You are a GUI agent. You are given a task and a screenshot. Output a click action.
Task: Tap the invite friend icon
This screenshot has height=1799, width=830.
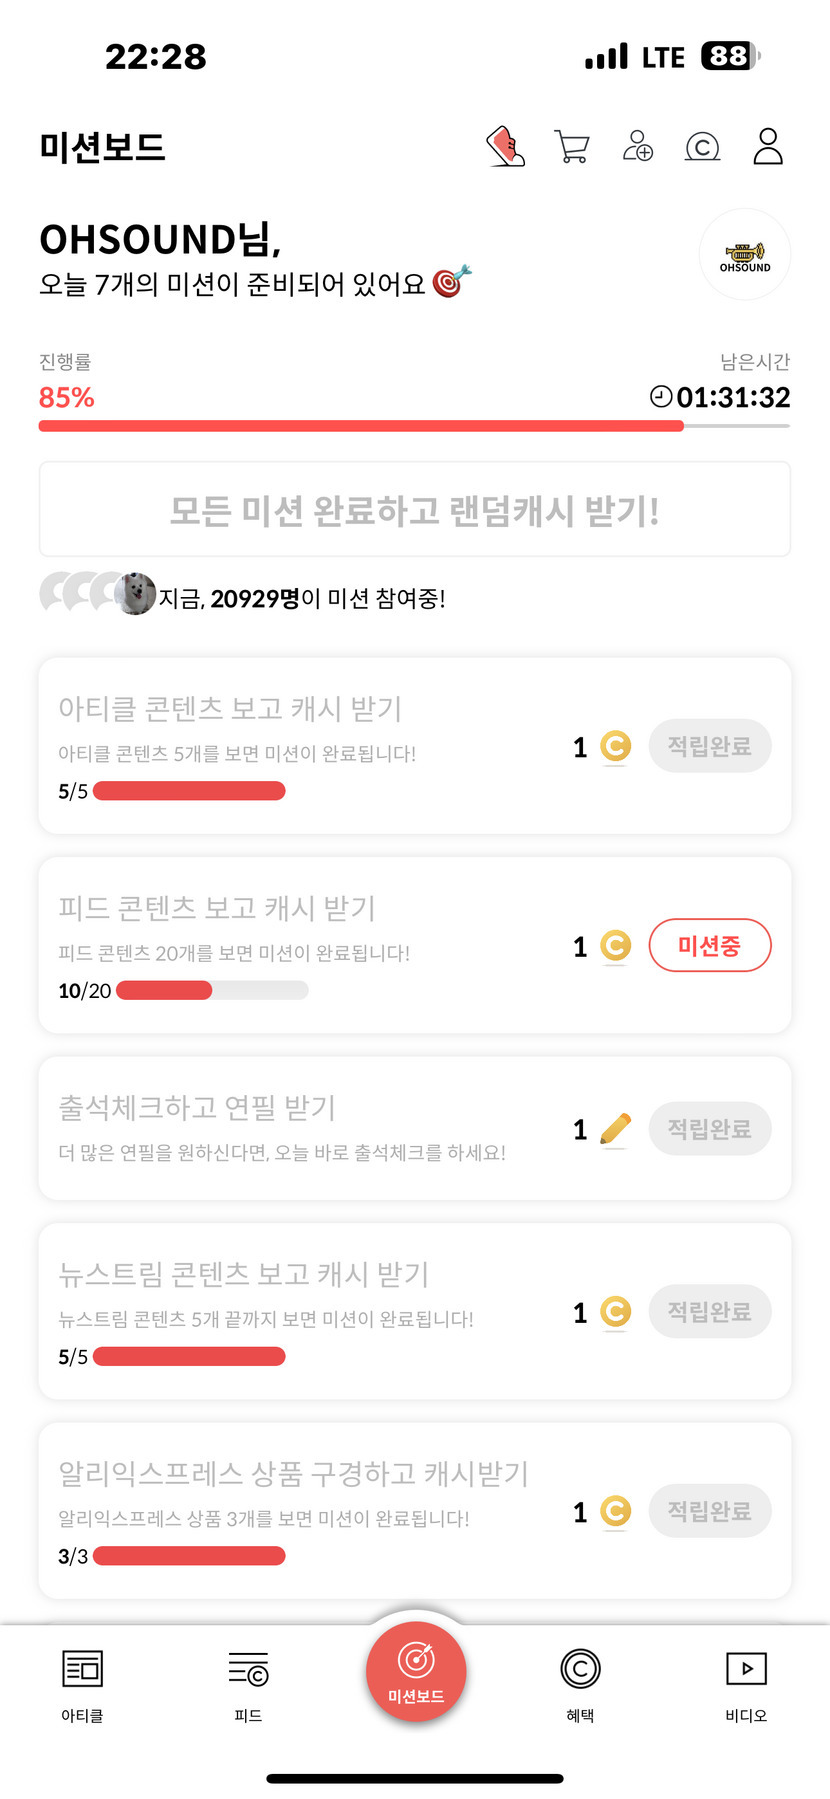tap(637, 146)
